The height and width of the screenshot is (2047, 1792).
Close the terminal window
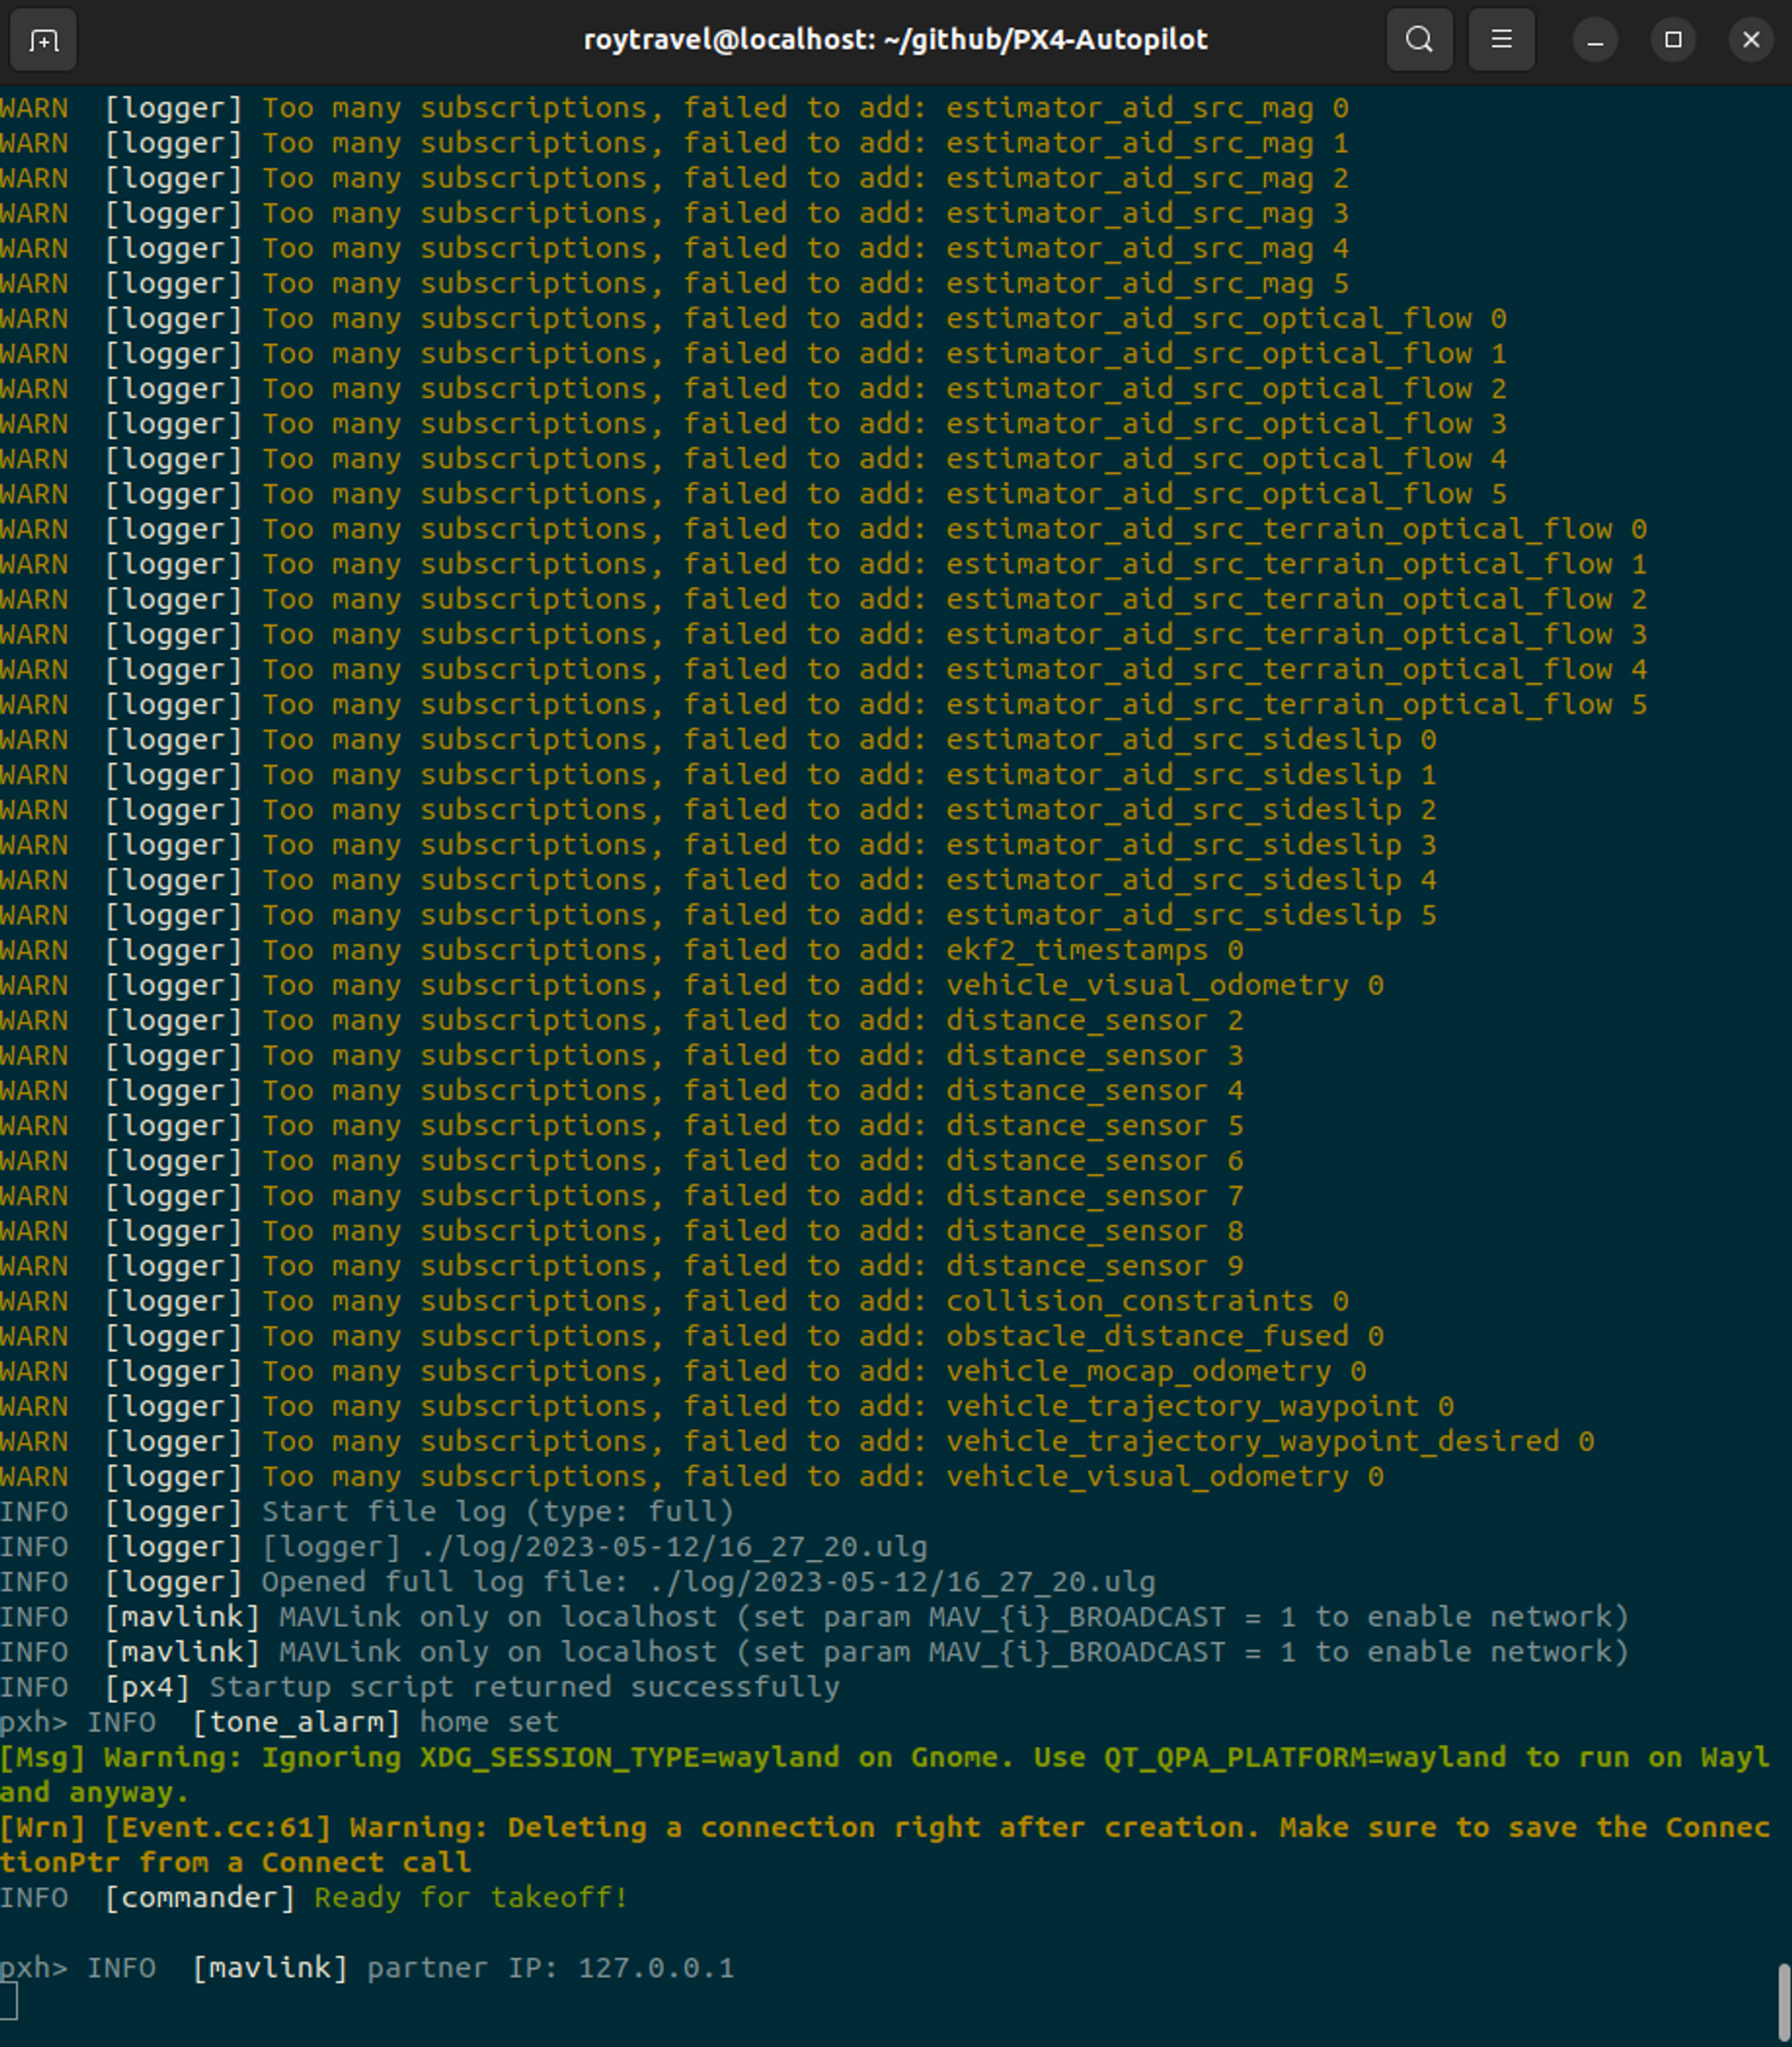[1750, 40]
